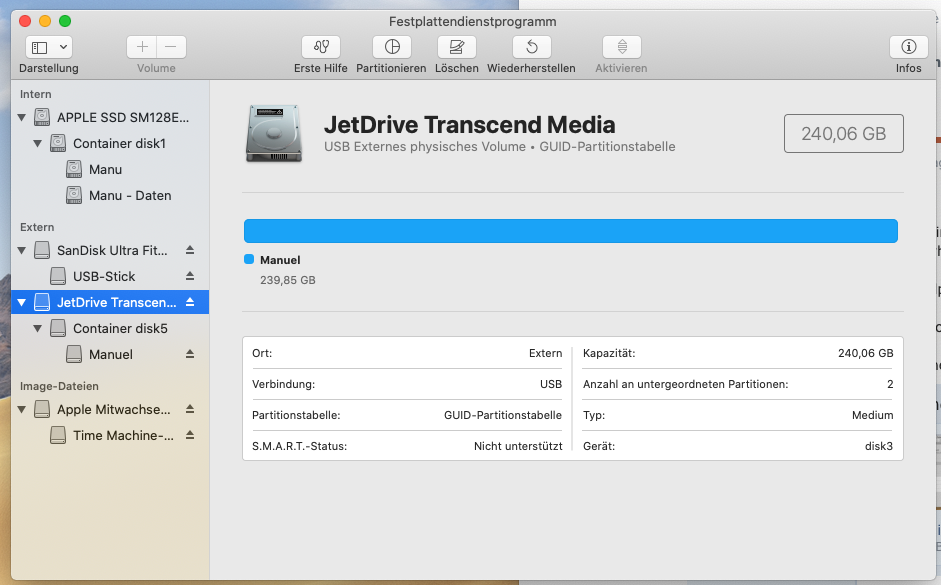This screenshot has width=941, height=585.
Task: Select JetDrive Transcend in sidebar
Action: pos(110,302)
